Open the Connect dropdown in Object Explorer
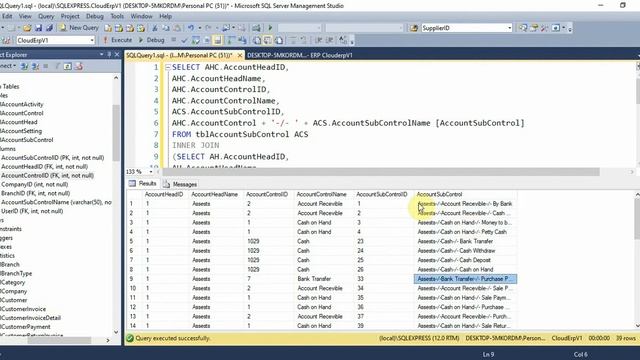Image resolution: width=640 pixels, height=360 pixels. (8, 66)
